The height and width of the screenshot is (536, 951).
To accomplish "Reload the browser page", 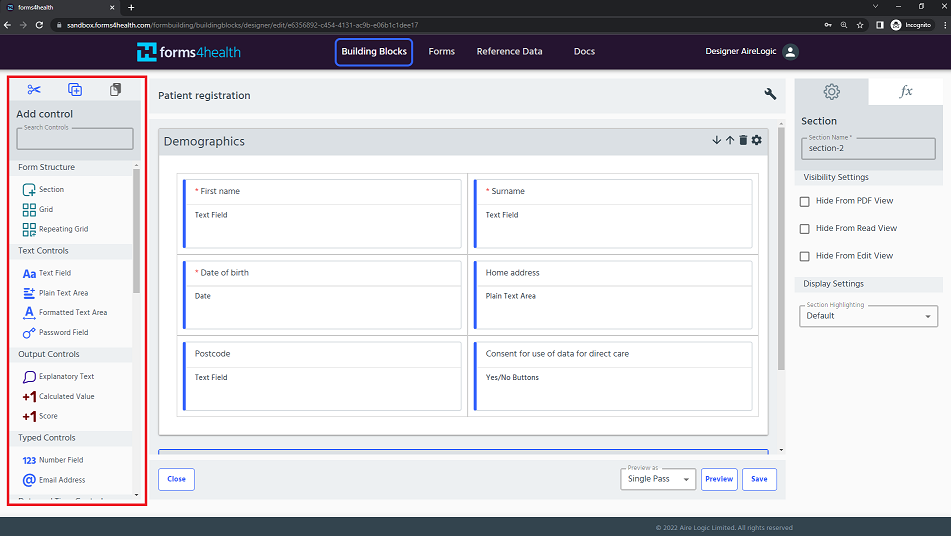I will point(39,25).
